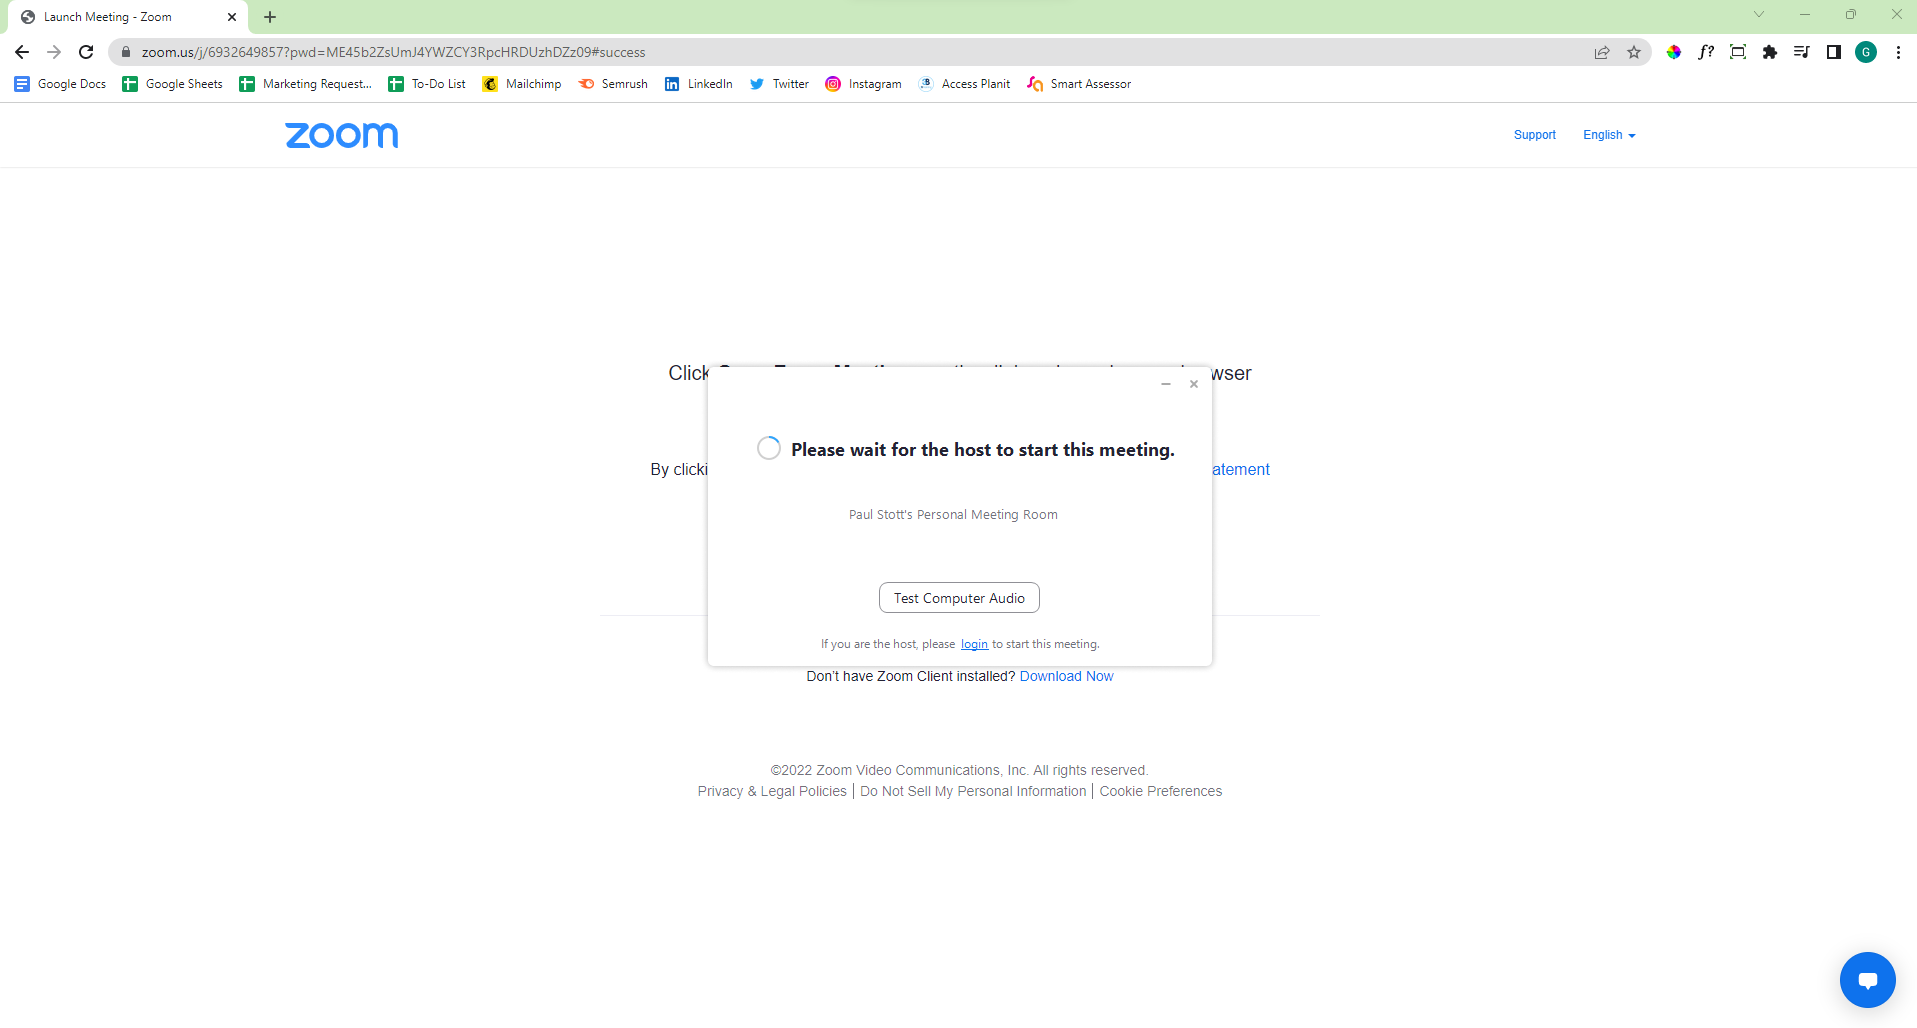The width and height of the screenshot is (1917, 1028).
Task: Bookmark this page with the star icon
Action: [1634, 52]
